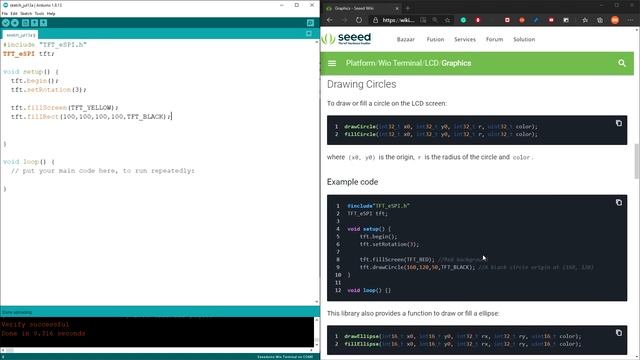Select the sketch_jul13a tab in Arduino
This screenshot has width=640, height=360.
point(20,35)
